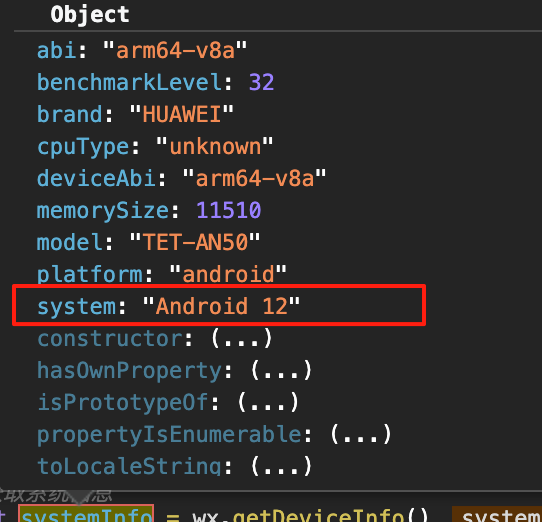The width and height of the screenshot is (542, 522).
Task: Expand the propertyIsEnumerable getter (...)
Action: coord(361,435)
